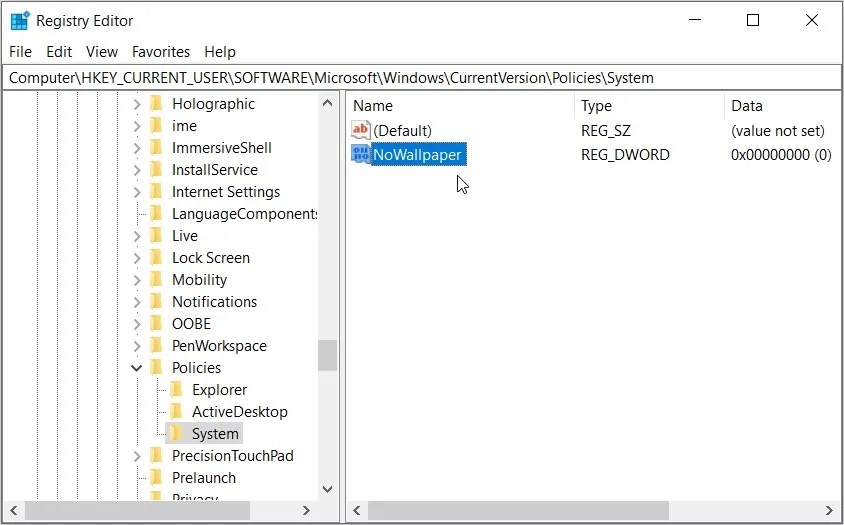Click the Policies folder icon
Viewport: 844px width, 525px height.
tap(156, 367)
